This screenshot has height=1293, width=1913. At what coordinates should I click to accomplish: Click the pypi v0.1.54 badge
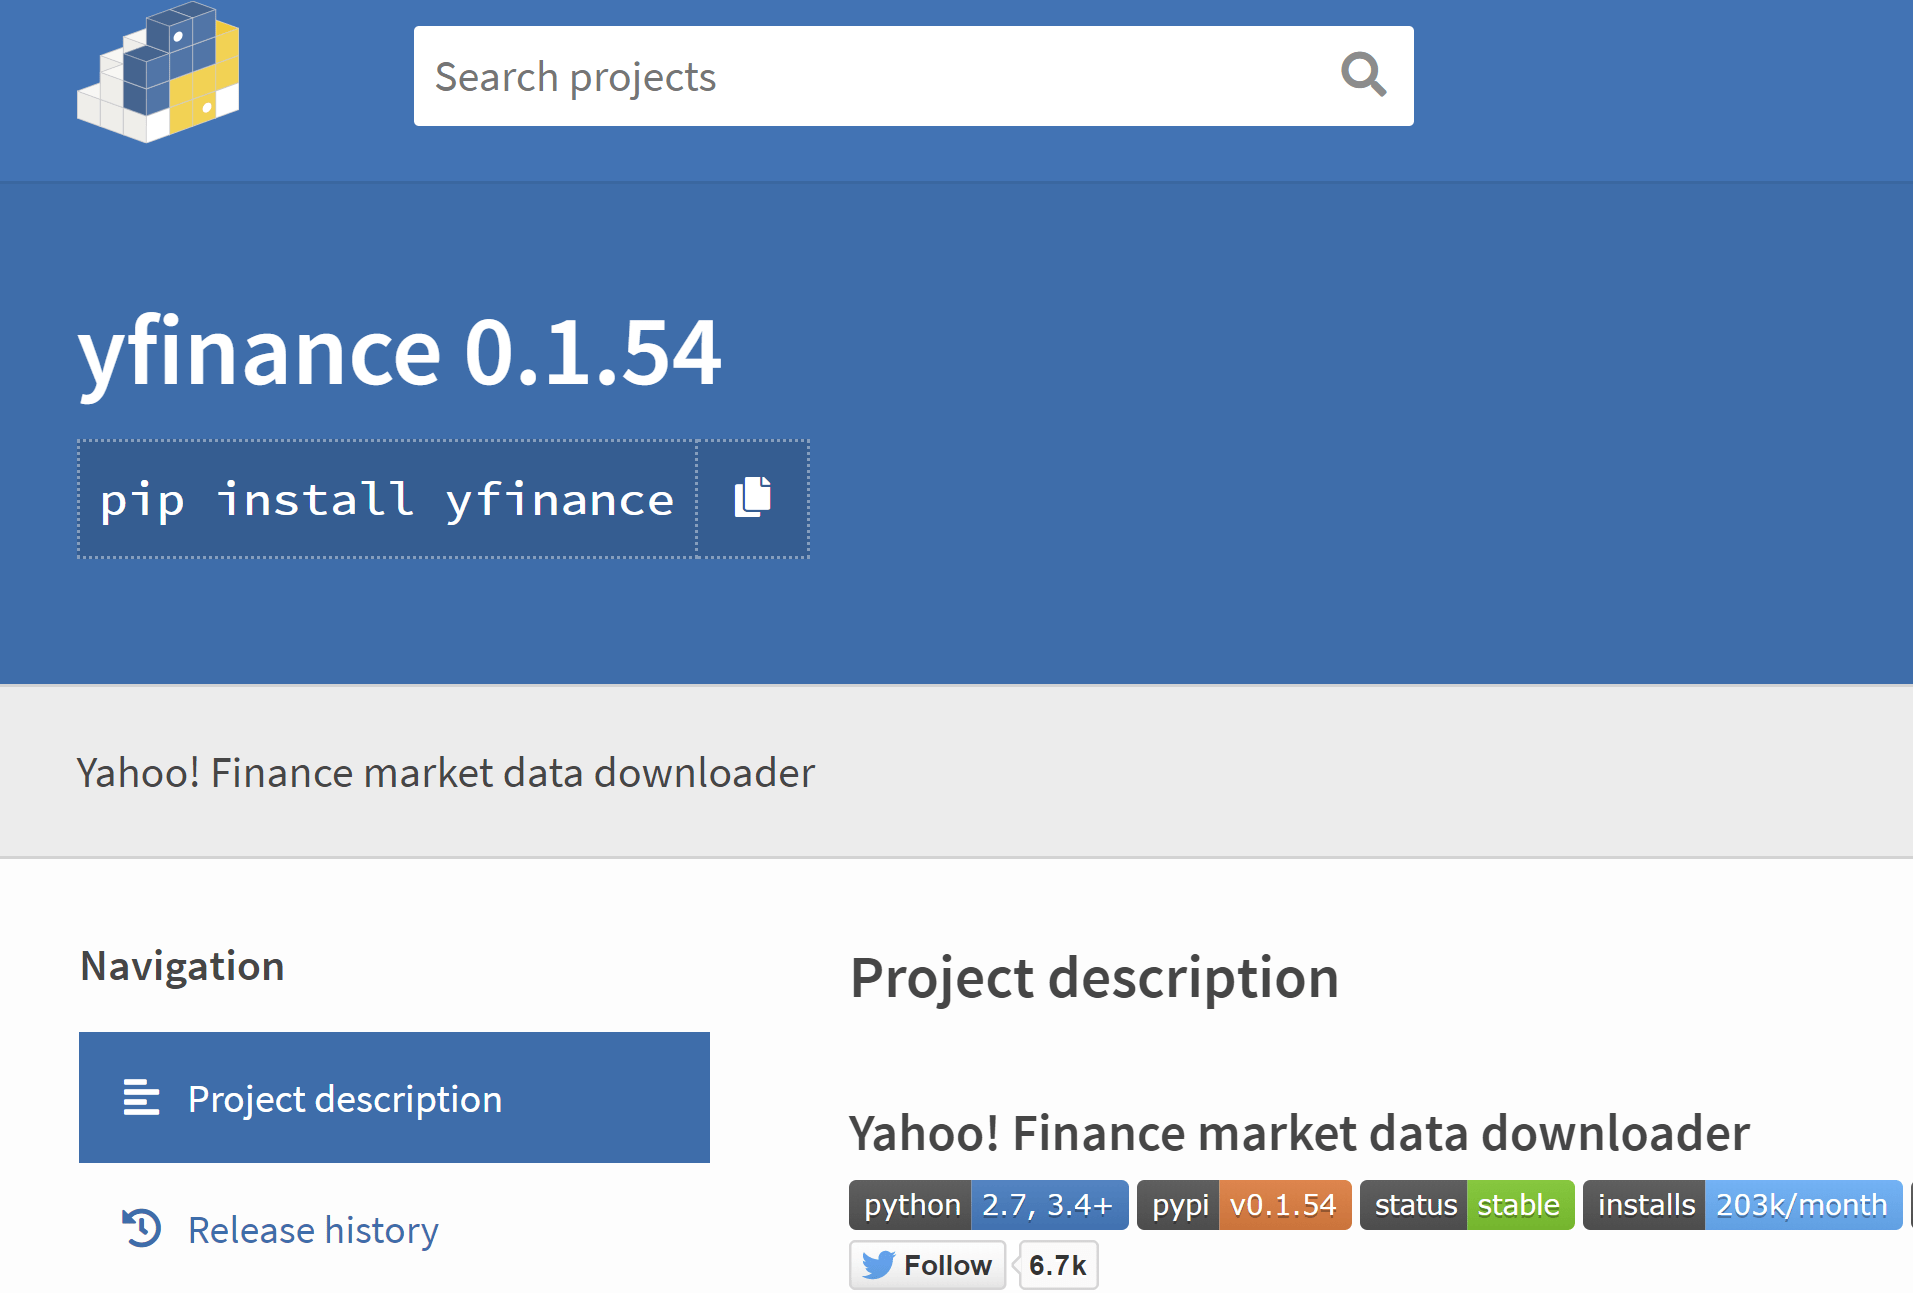pos(1243,1204)
